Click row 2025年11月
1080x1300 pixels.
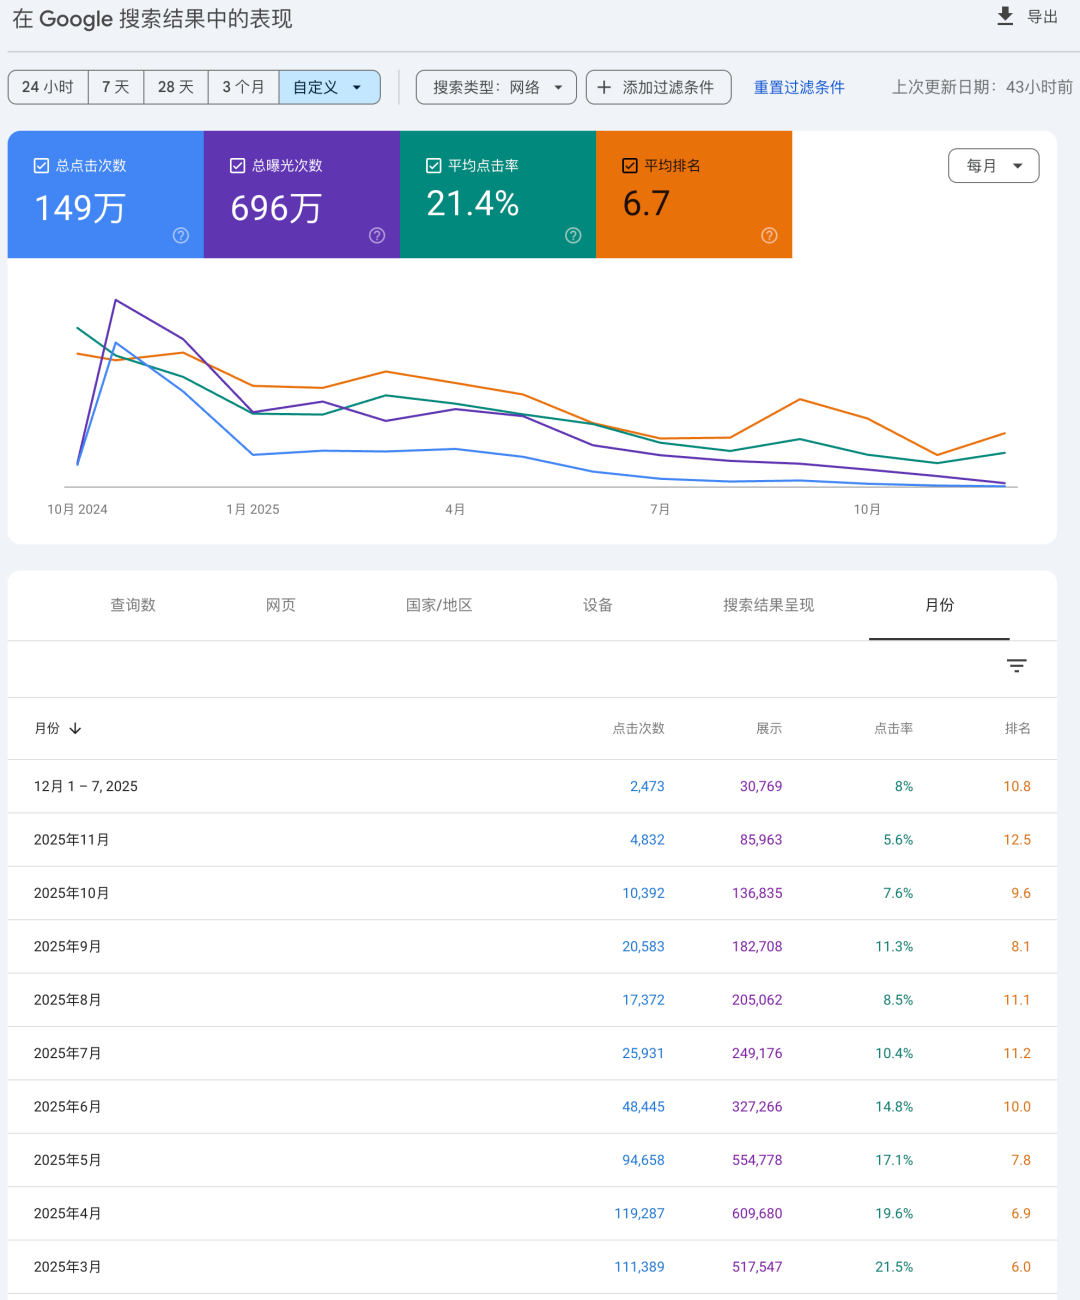[x=532, y=840]
